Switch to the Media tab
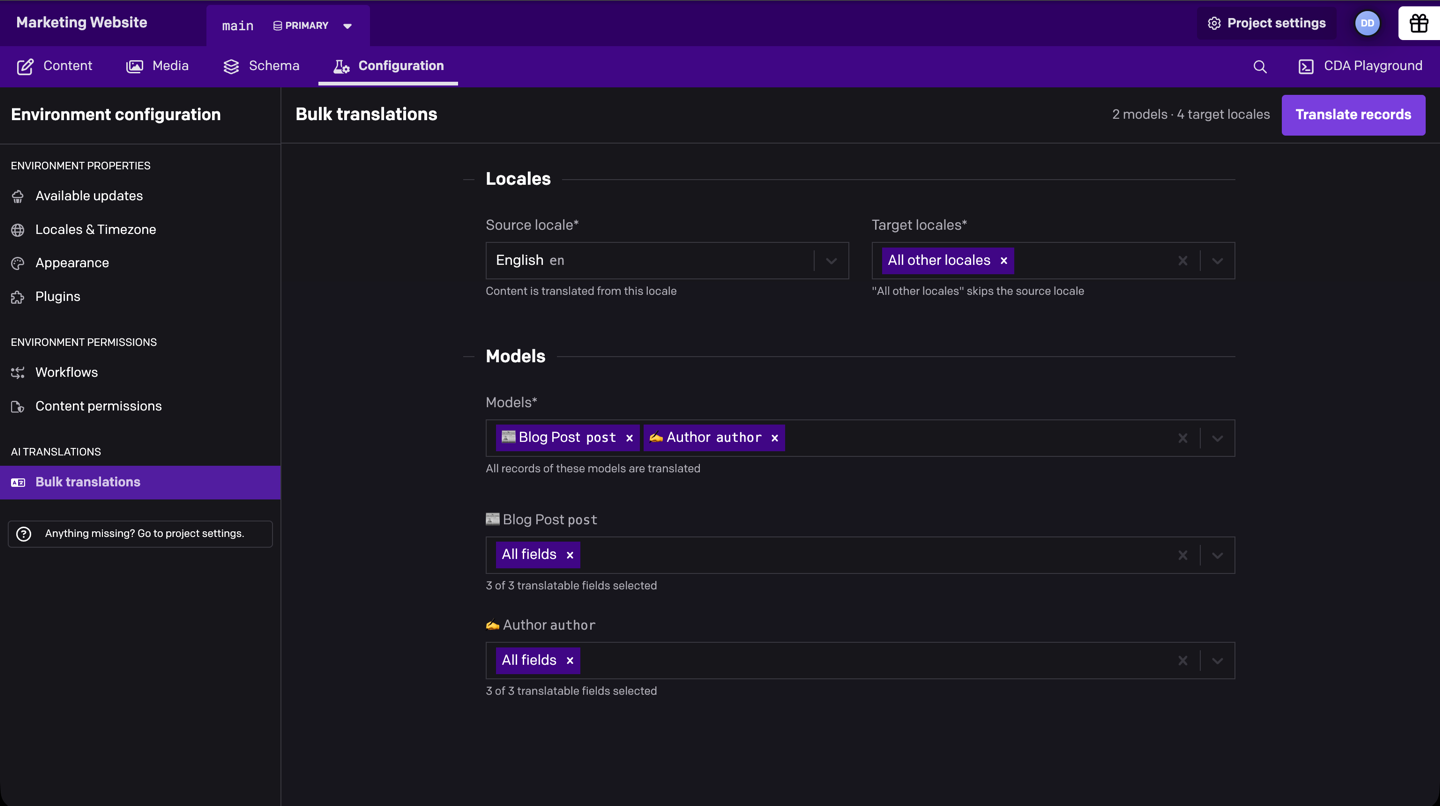 pos(157,66)
